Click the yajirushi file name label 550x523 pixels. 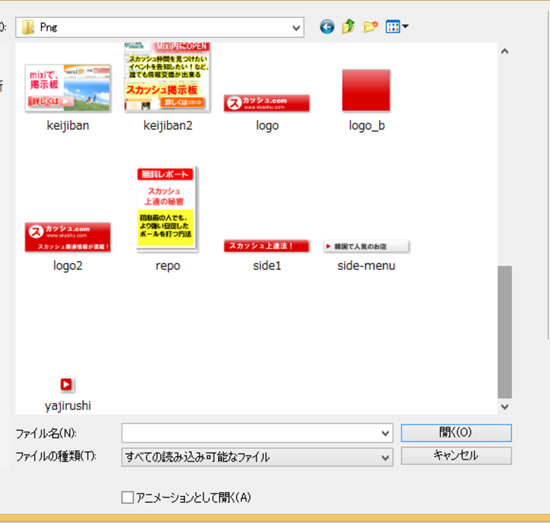pyautogui.click(x=68, y=406)
